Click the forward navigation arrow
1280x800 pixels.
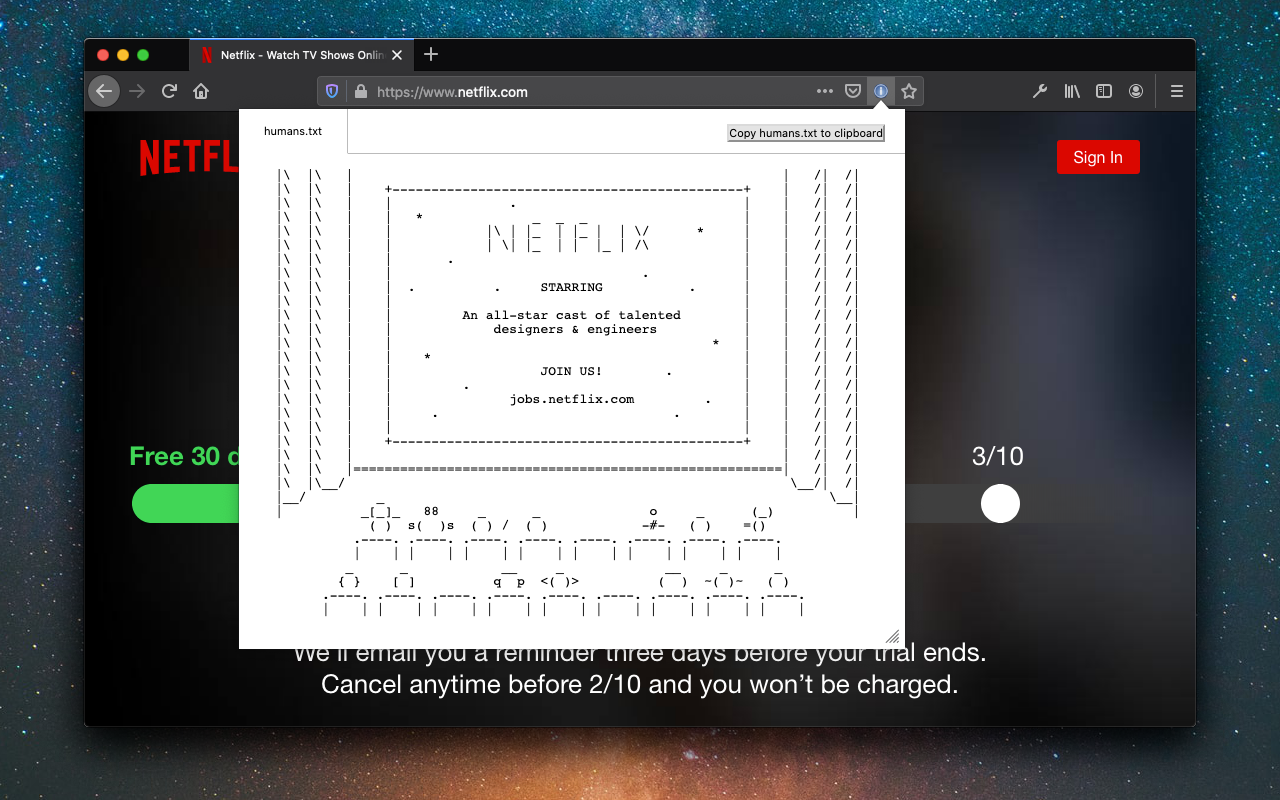point(138,91)
